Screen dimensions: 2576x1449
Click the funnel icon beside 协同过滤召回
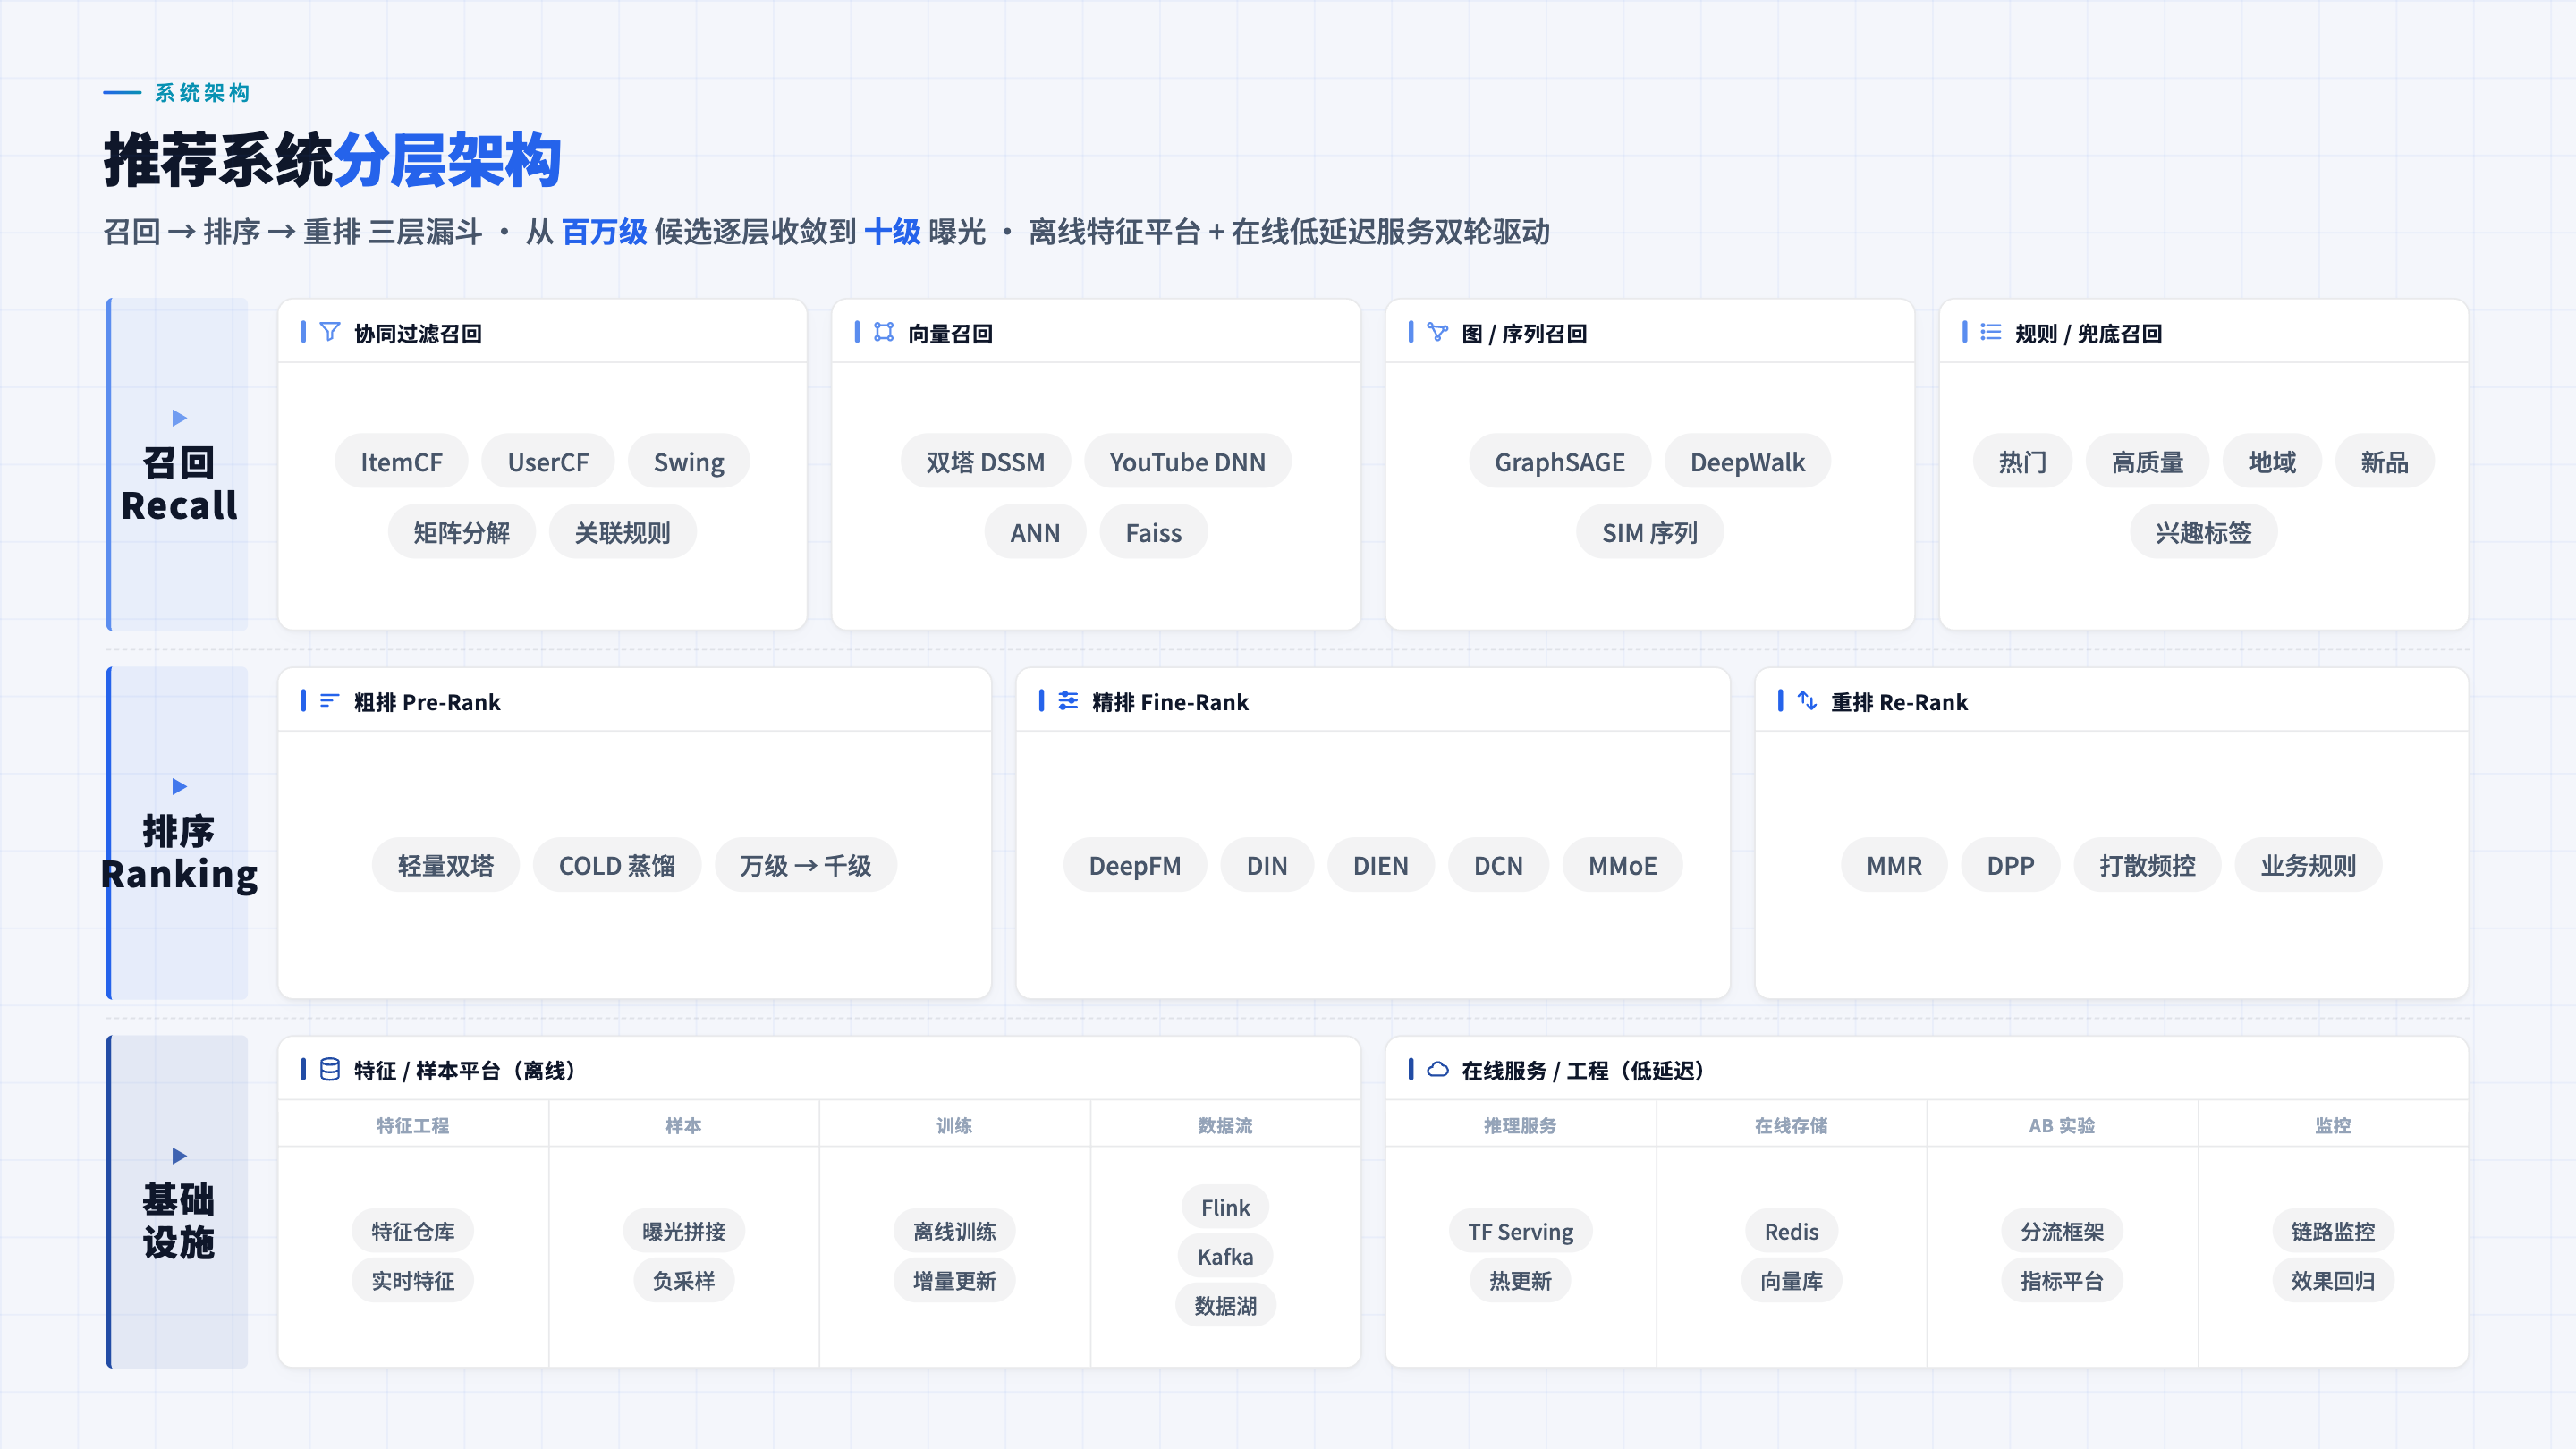[x=330, y=332]
